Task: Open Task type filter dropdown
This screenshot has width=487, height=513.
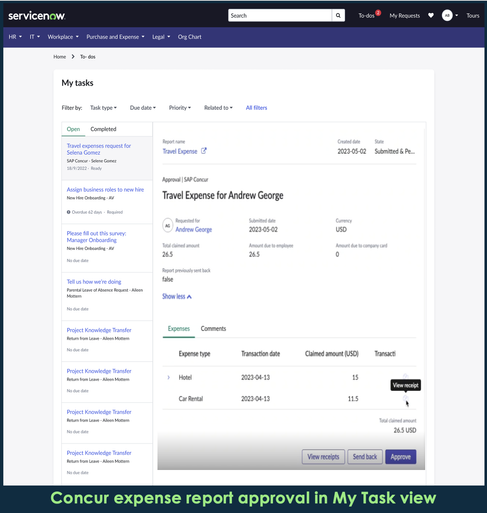Action: coord(103,108)
